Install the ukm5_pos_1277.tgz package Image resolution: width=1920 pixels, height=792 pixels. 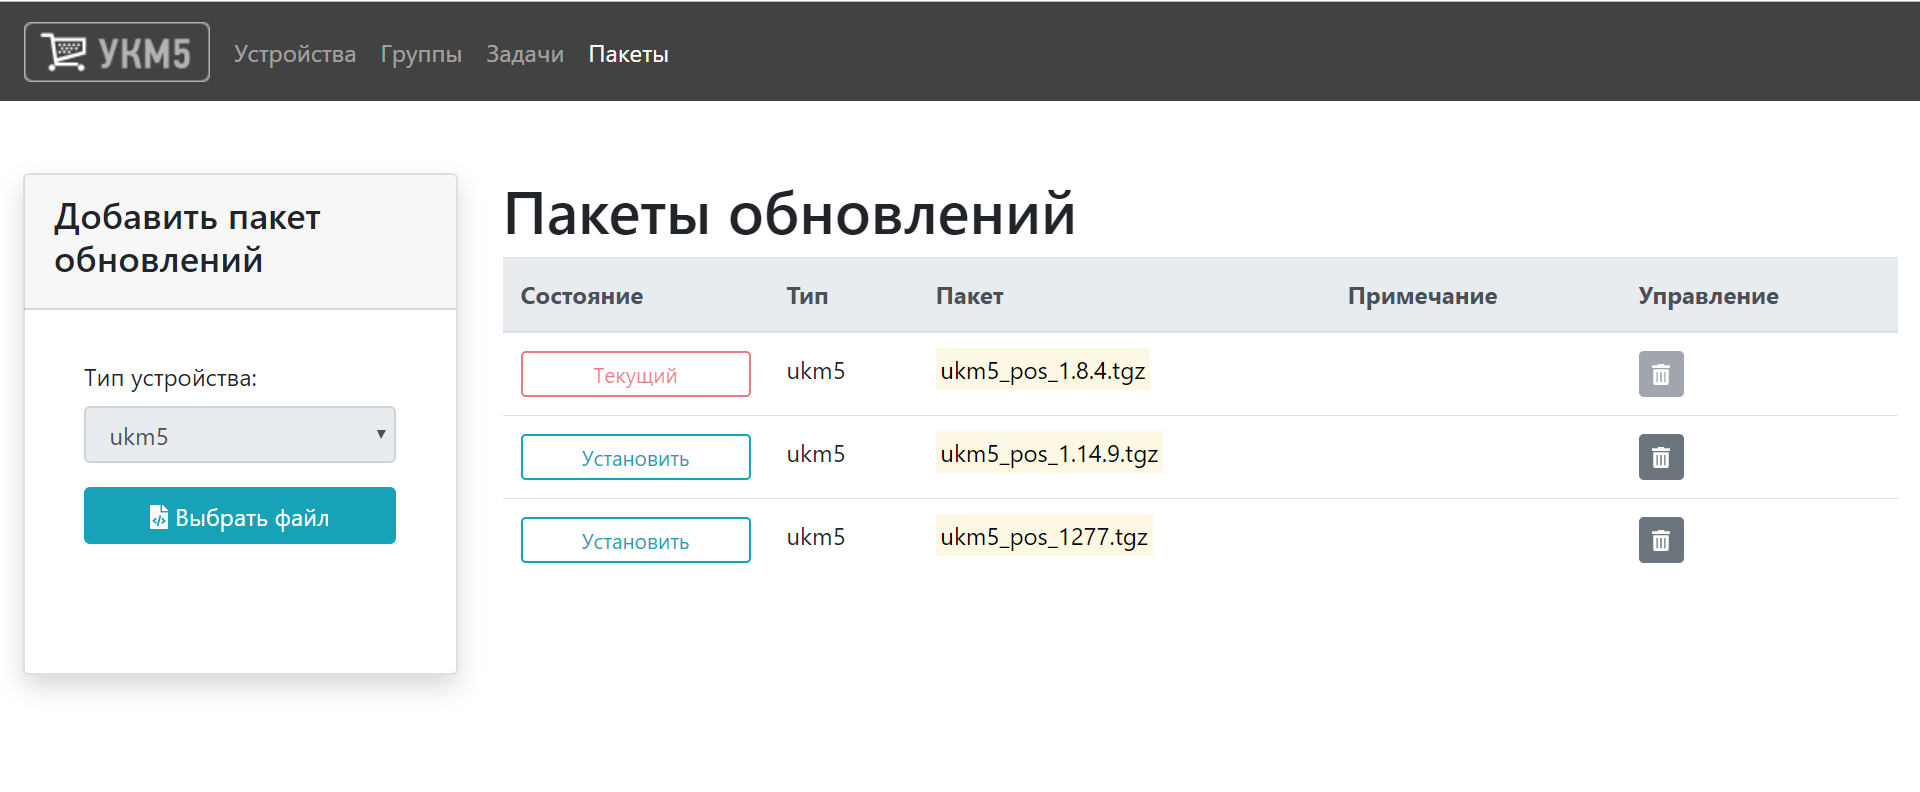636,540
